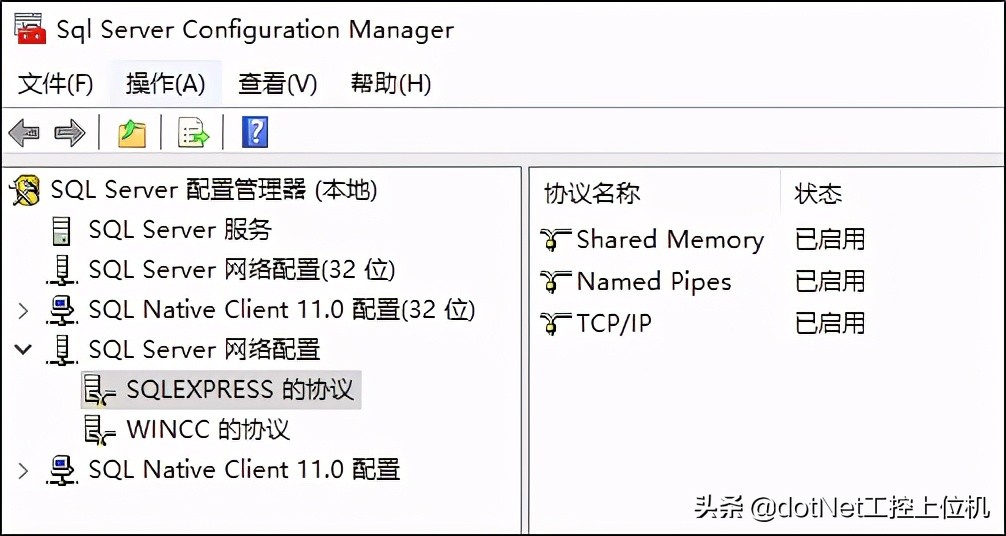Screen dimensions: 1006x536
Task: Click the 状态 column header
Action: (x=818, y=193)
